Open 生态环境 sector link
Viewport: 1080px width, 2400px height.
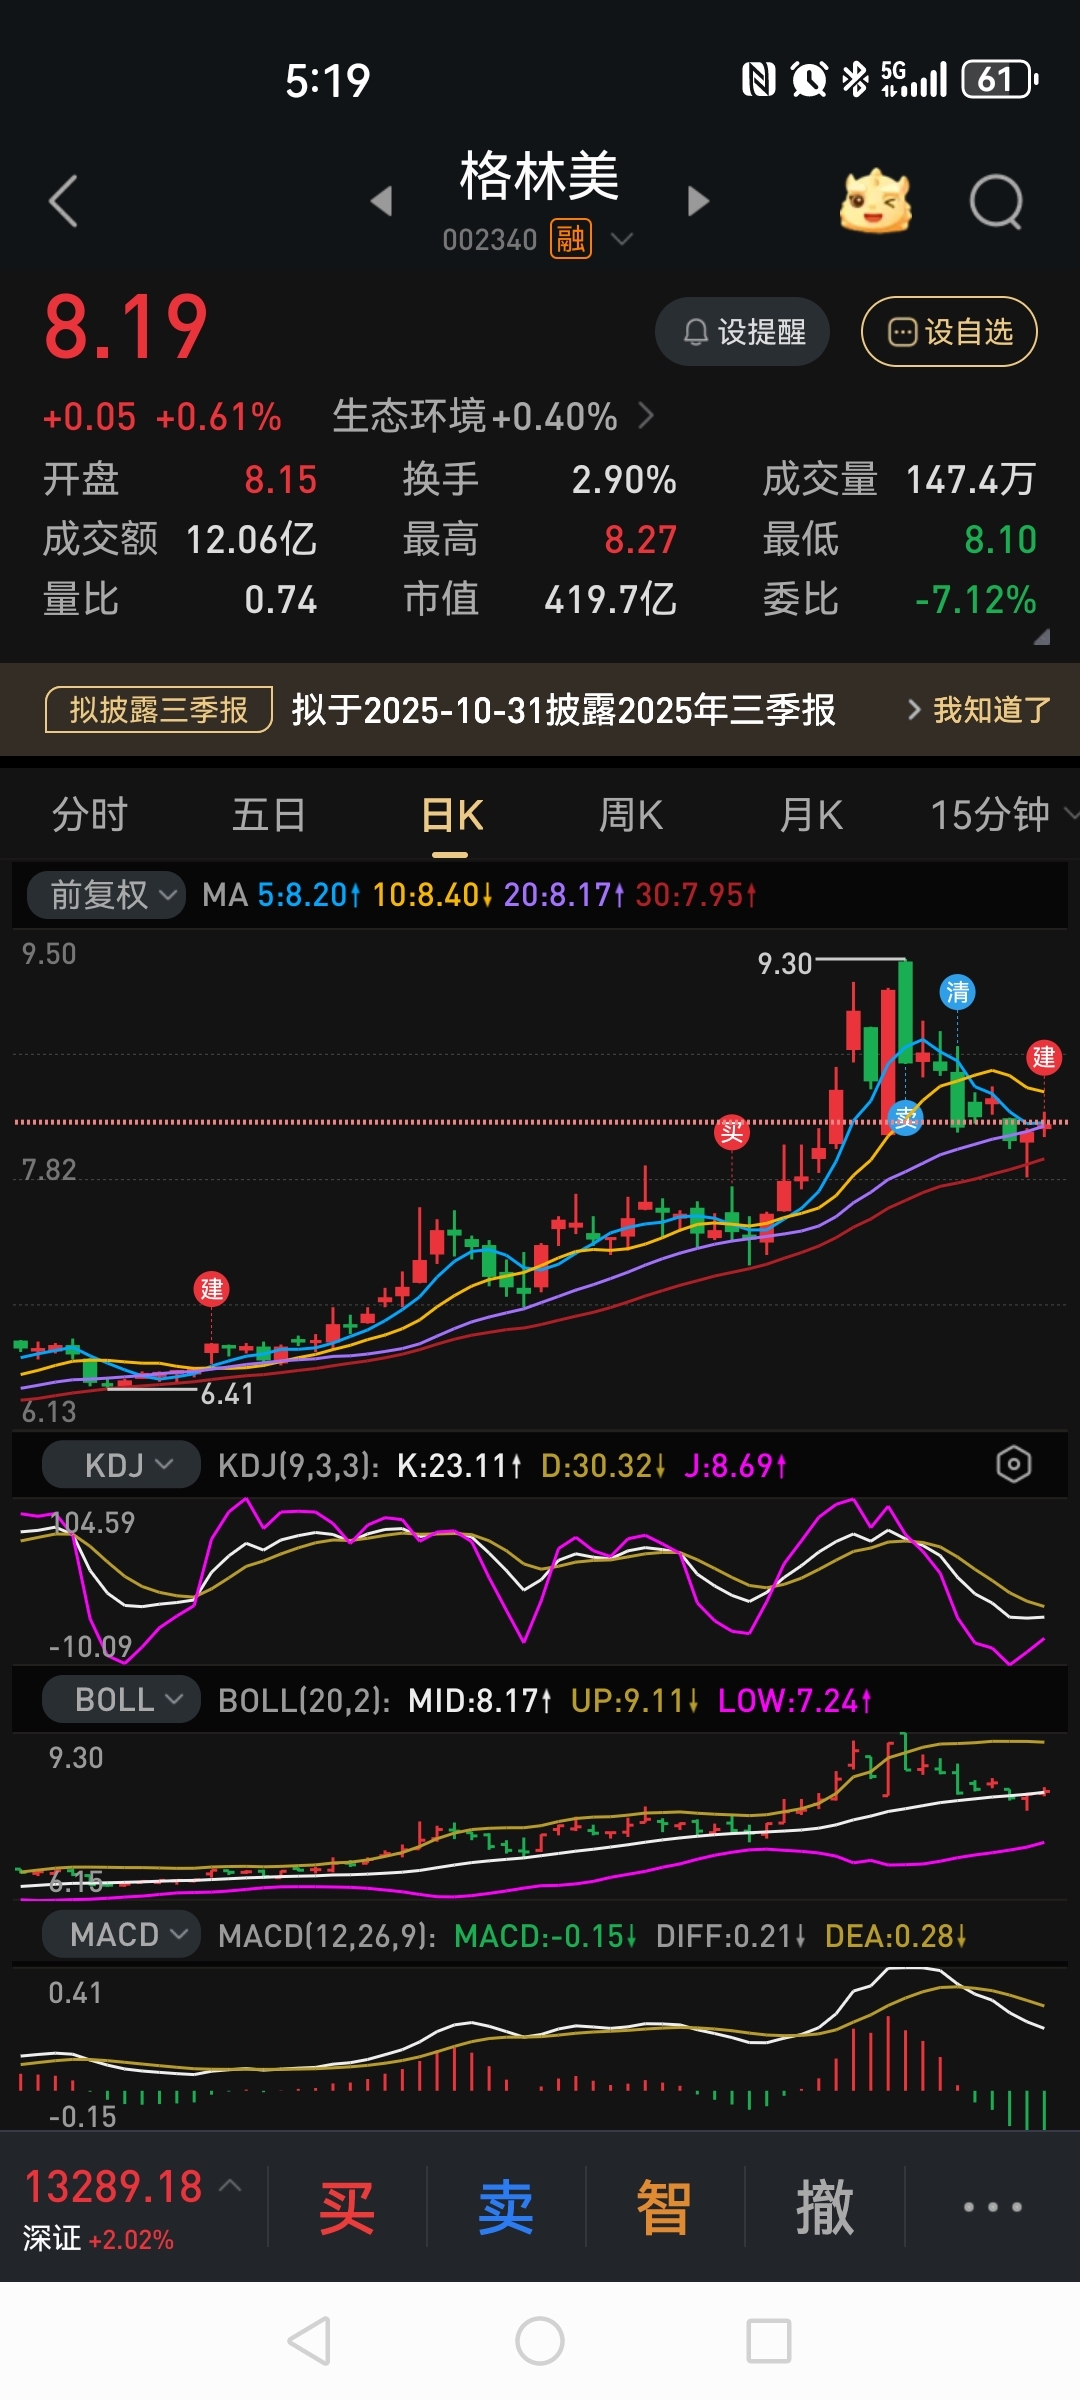tap(493, 416)
